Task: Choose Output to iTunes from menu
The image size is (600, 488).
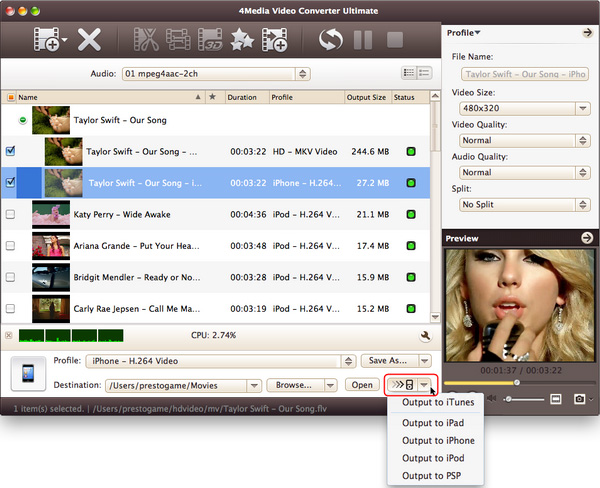Action: coord(437,402)
